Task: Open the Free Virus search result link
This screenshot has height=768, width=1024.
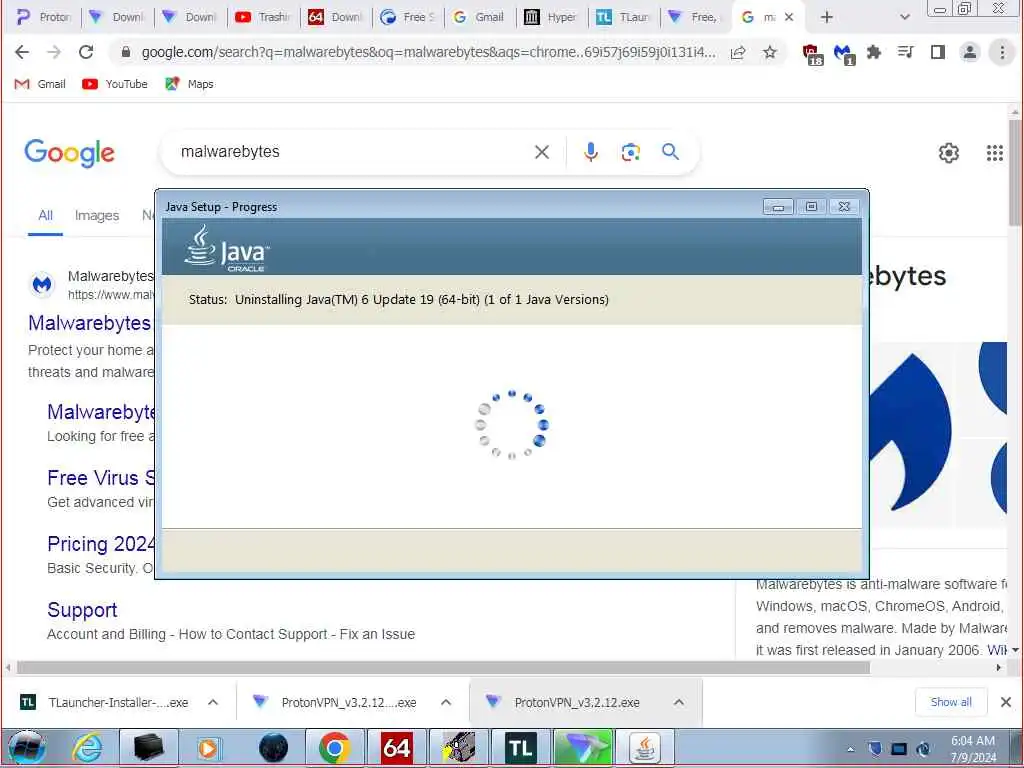Action: click(x=101, y=478)
